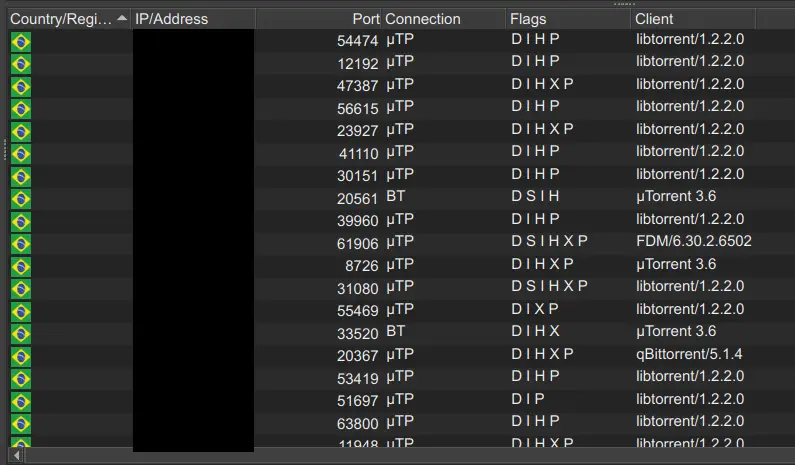Click the flag icon in port 33520 row
The width and height of the screenshot is (795, 465).
[21, 332]
